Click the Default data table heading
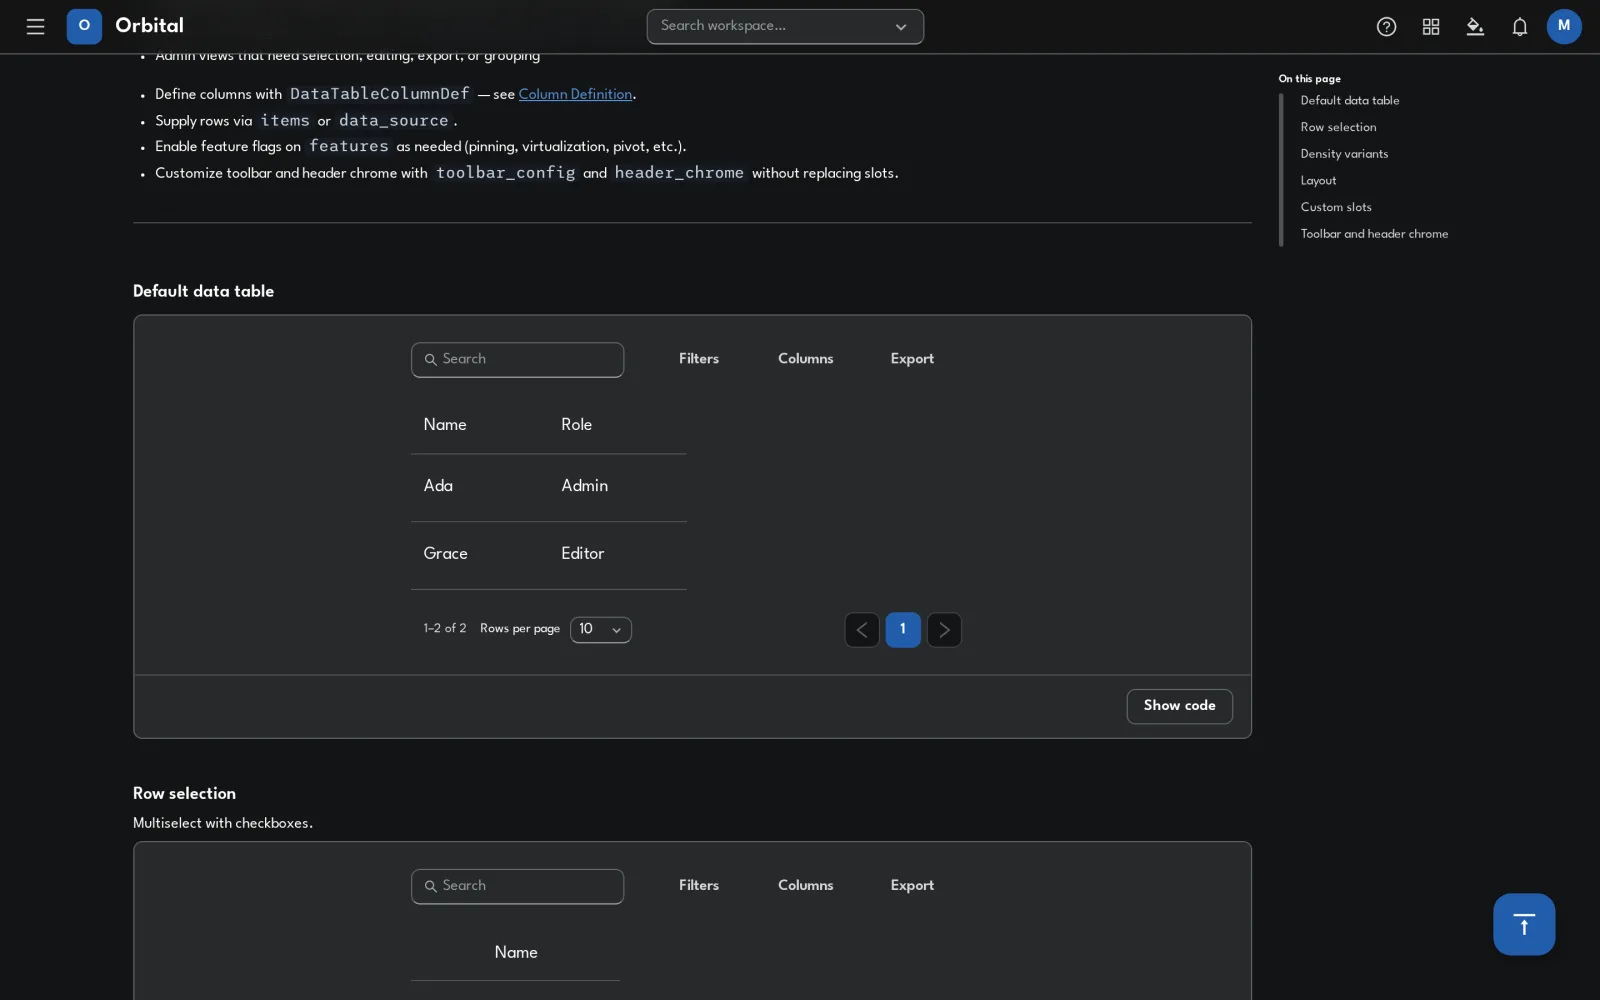This screenshot has height=1000, width=1600. pyautogui.click(x=203, y=292)
